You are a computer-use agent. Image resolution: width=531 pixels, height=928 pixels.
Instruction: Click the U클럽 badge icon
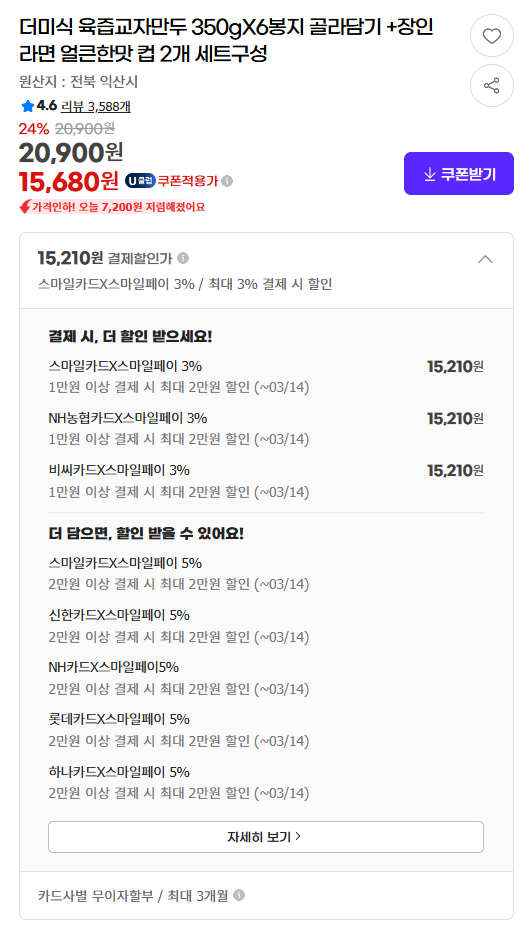click(140, 181)
